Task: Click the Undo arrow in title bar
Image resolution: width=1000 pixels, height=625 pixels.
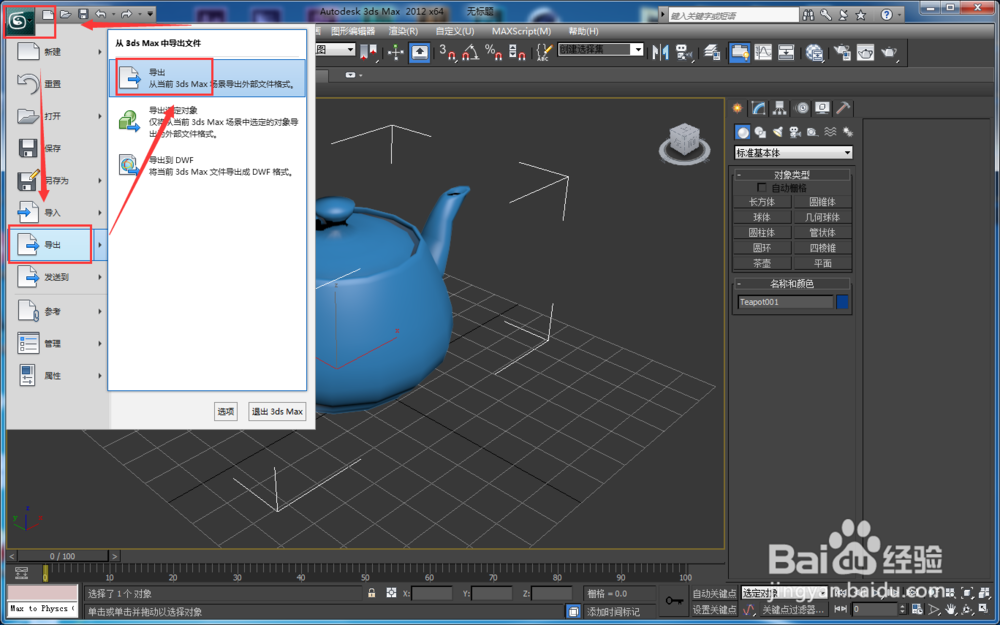Action: (x=101, y=13)
